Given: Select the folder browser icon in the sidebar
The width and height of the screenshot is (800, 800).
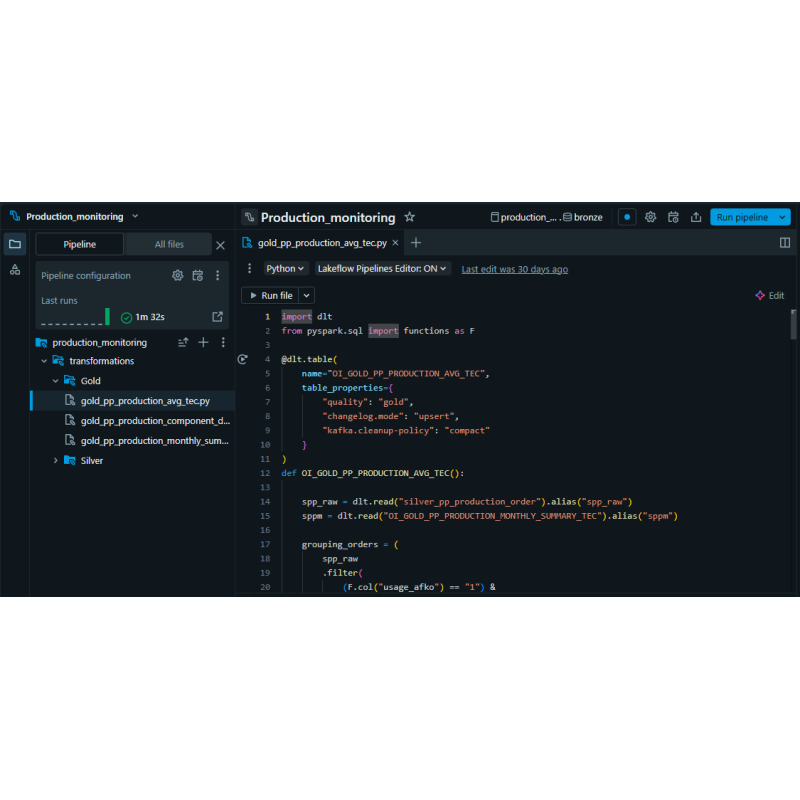Looking at the screenshot, I should 15,244.
